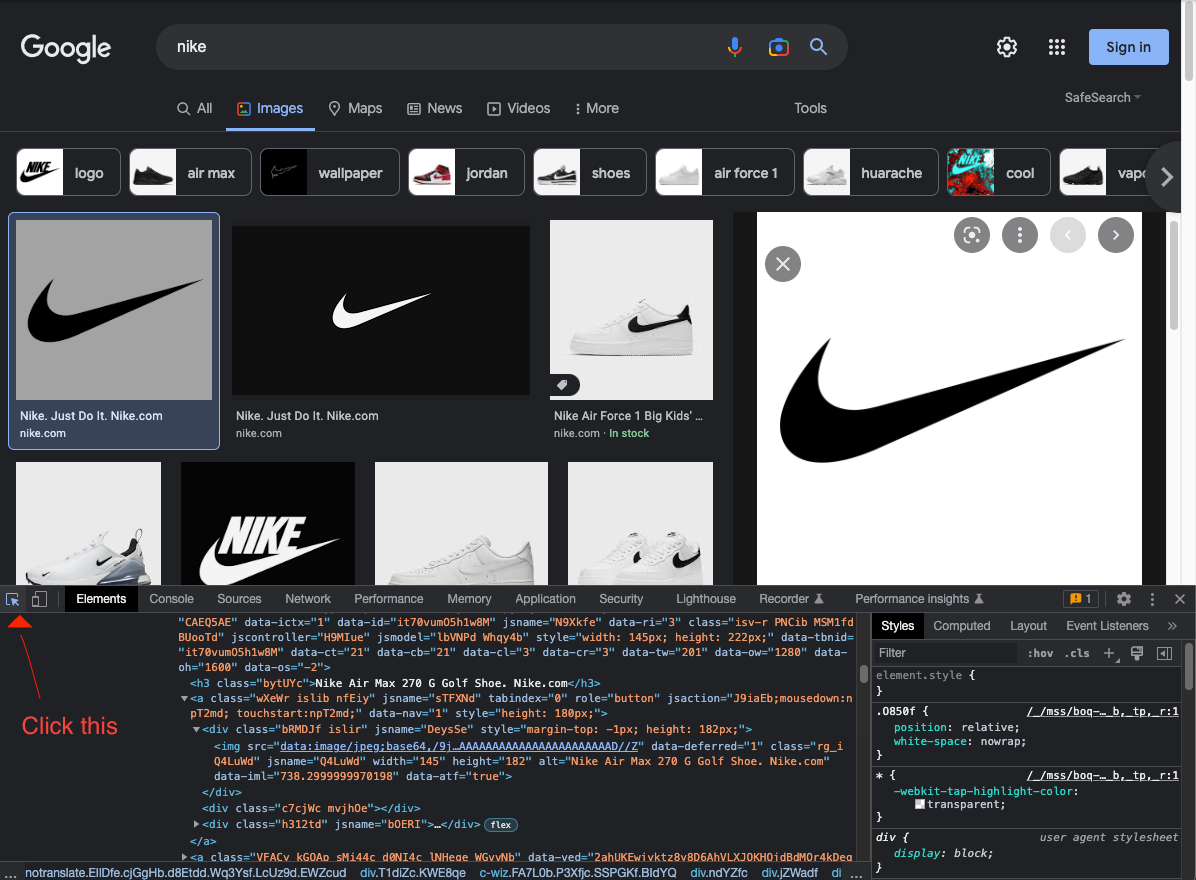Open DevTools customize three-dot menu
The height and width of the screenshot is (880, 1196).
pos(1153,599)
